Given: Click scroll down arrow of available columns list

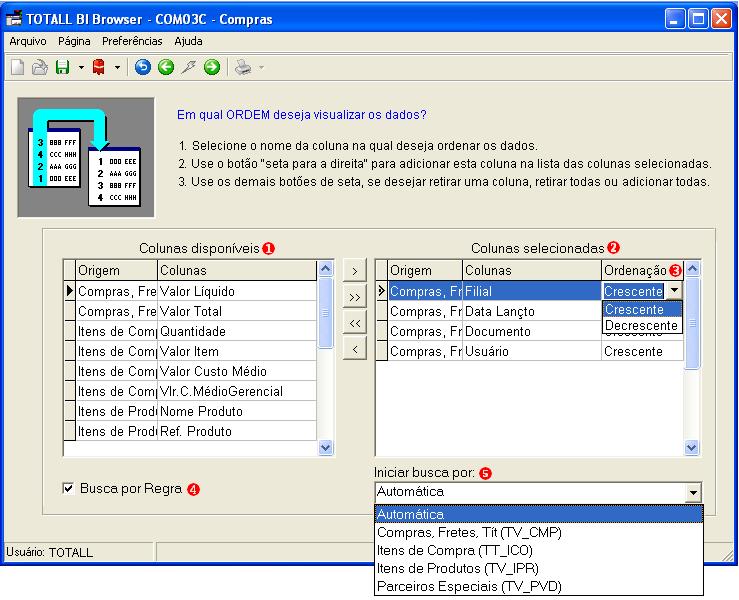Looking at the screenshot, I should (326, 447).
